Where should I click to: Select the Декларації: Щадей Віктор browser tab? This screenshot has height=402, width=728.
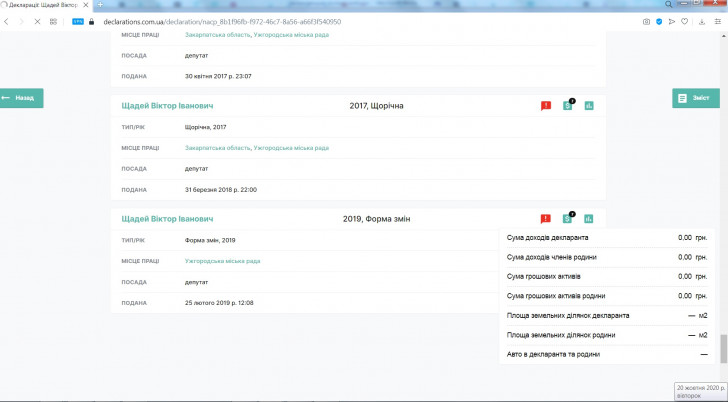click(x=45, y=6)
